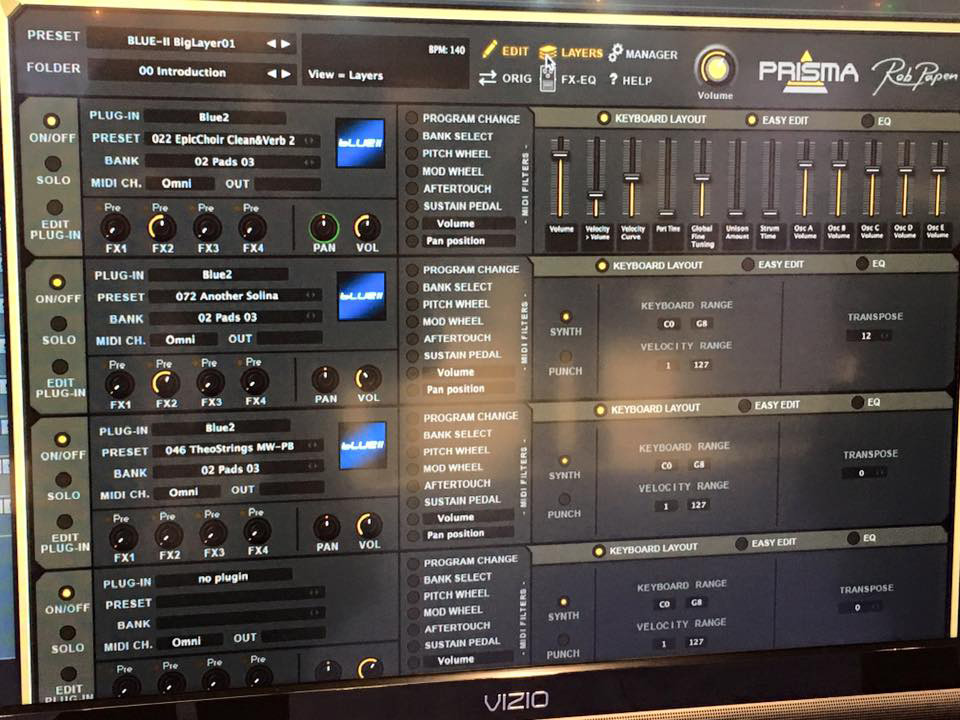This screenshot has height=720, width=960.
Task: Click Pre label above FX1 in first layer
Action: coord(112,208)
